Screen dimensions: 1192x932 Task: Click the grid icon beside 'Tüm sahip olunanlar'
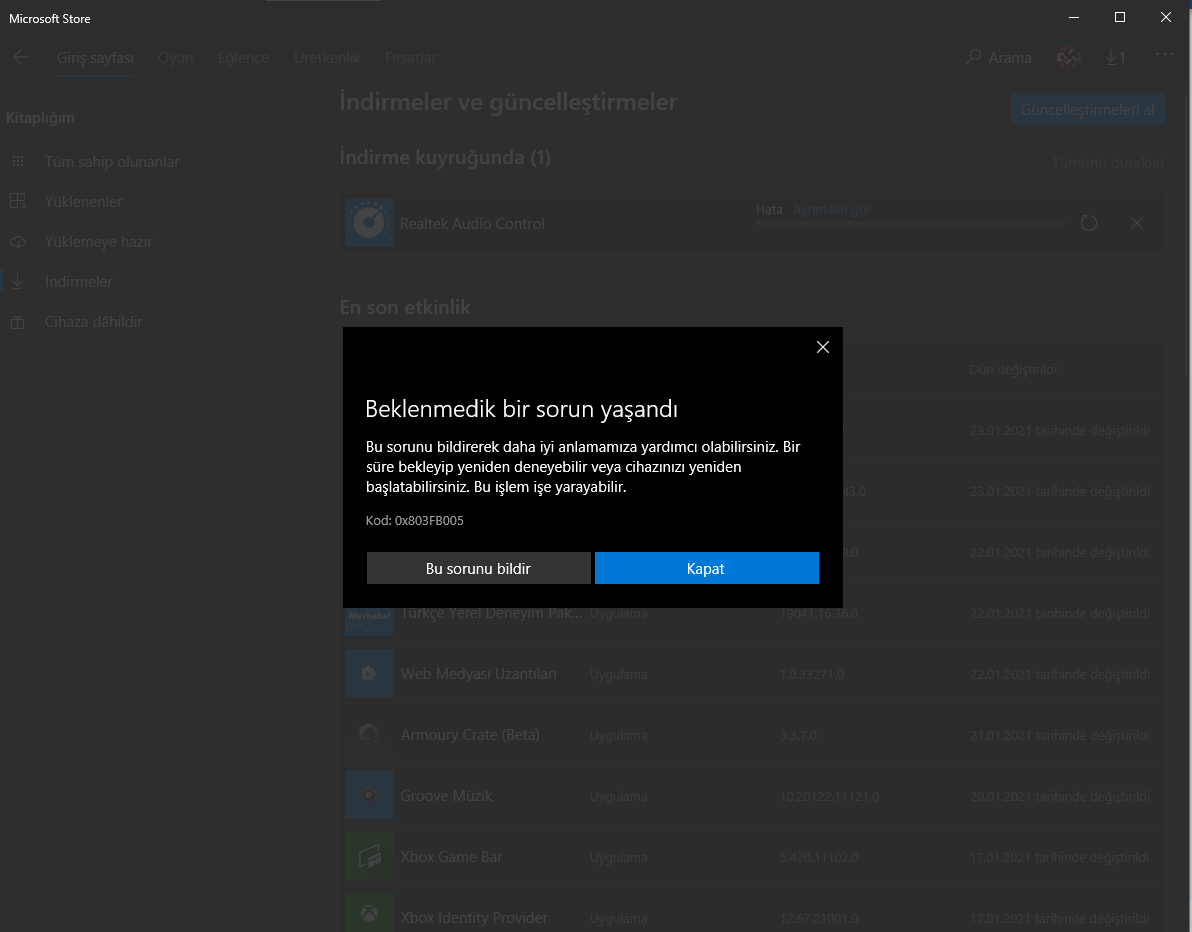pos(18,161)
